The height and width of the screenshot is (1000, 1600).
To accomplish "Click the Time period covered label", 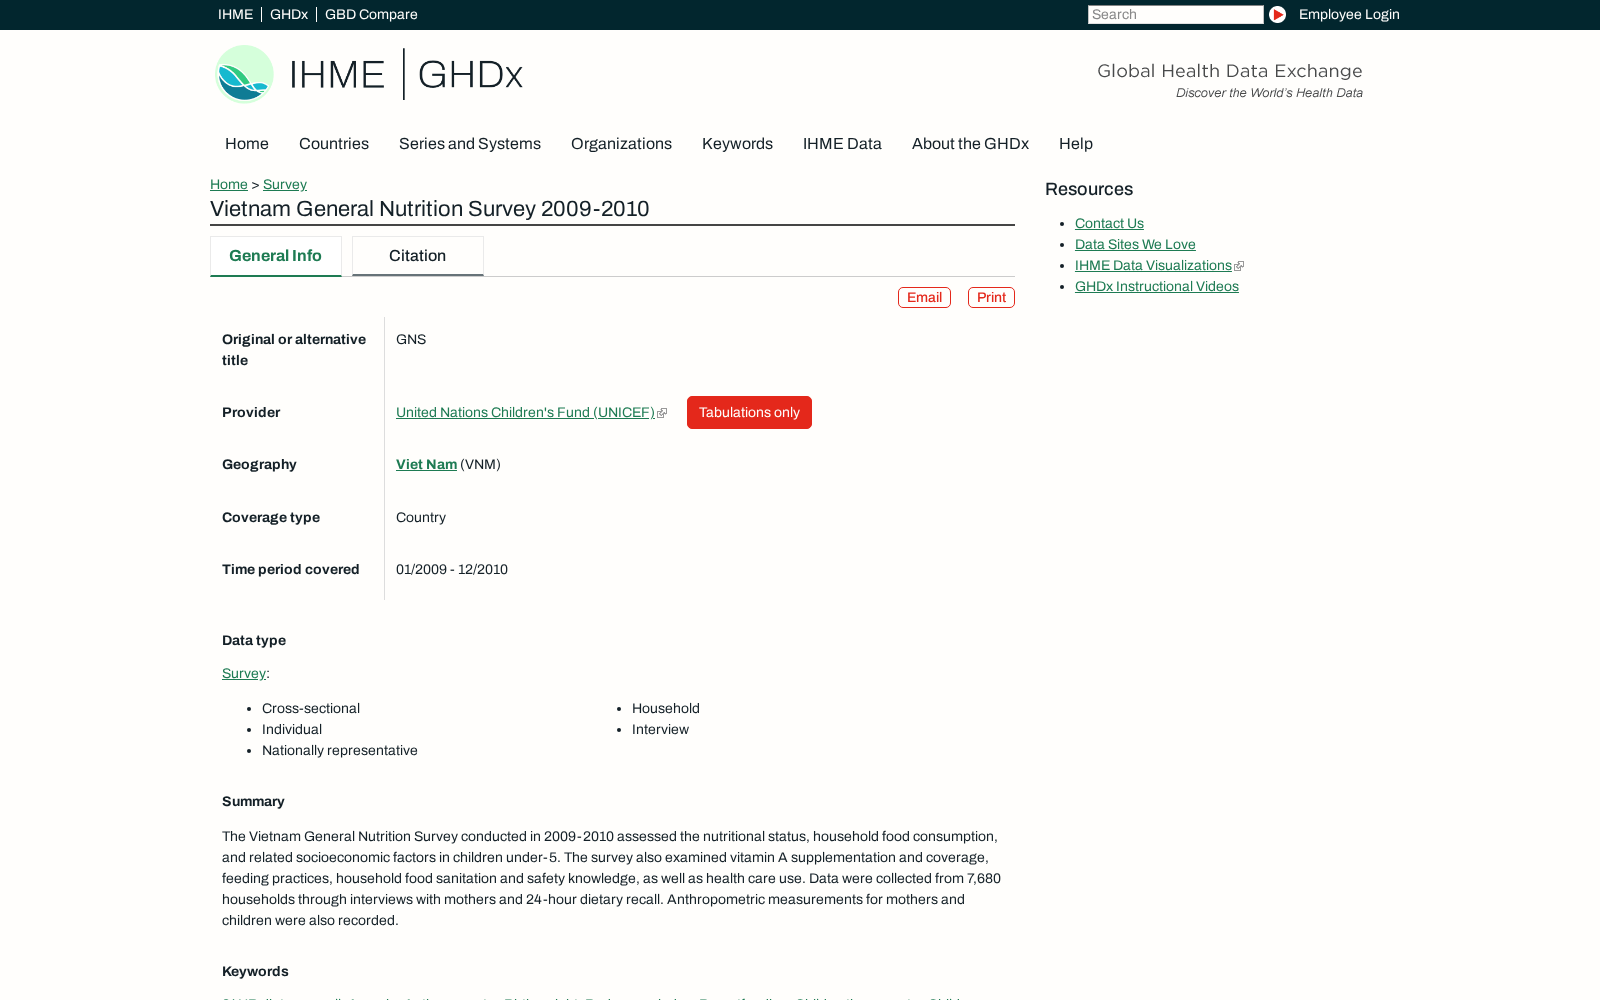I will tap(291, 569).
